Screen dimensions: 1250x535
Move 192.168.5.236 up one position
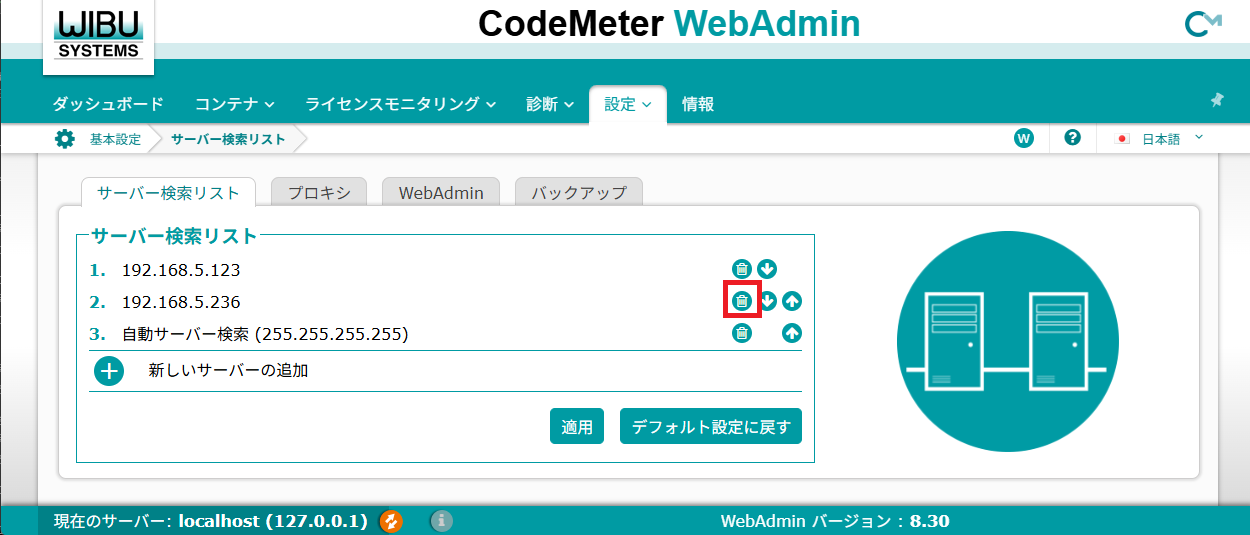tap(792, 301)
